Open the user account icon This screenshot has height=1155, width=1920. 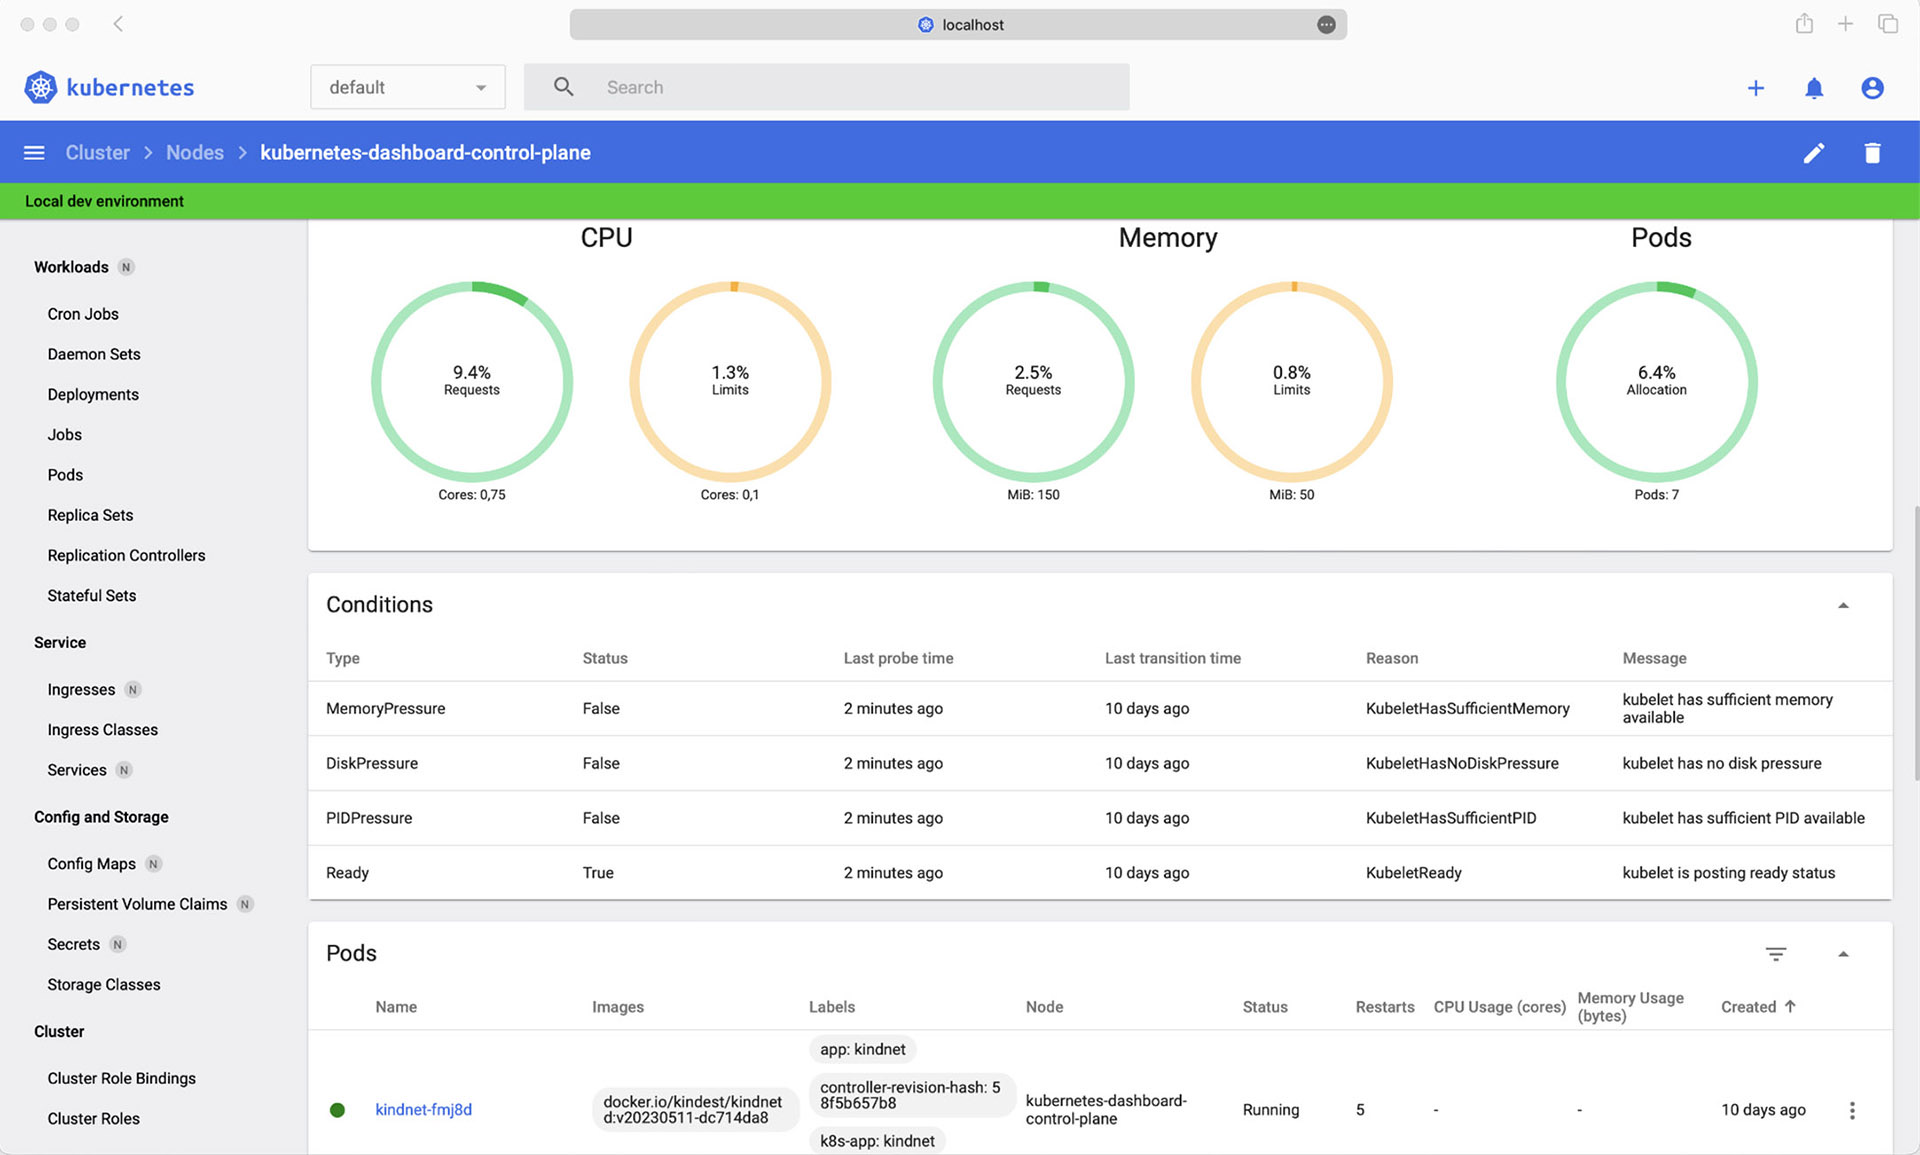pyautogui.click(x=1872, y=88)
